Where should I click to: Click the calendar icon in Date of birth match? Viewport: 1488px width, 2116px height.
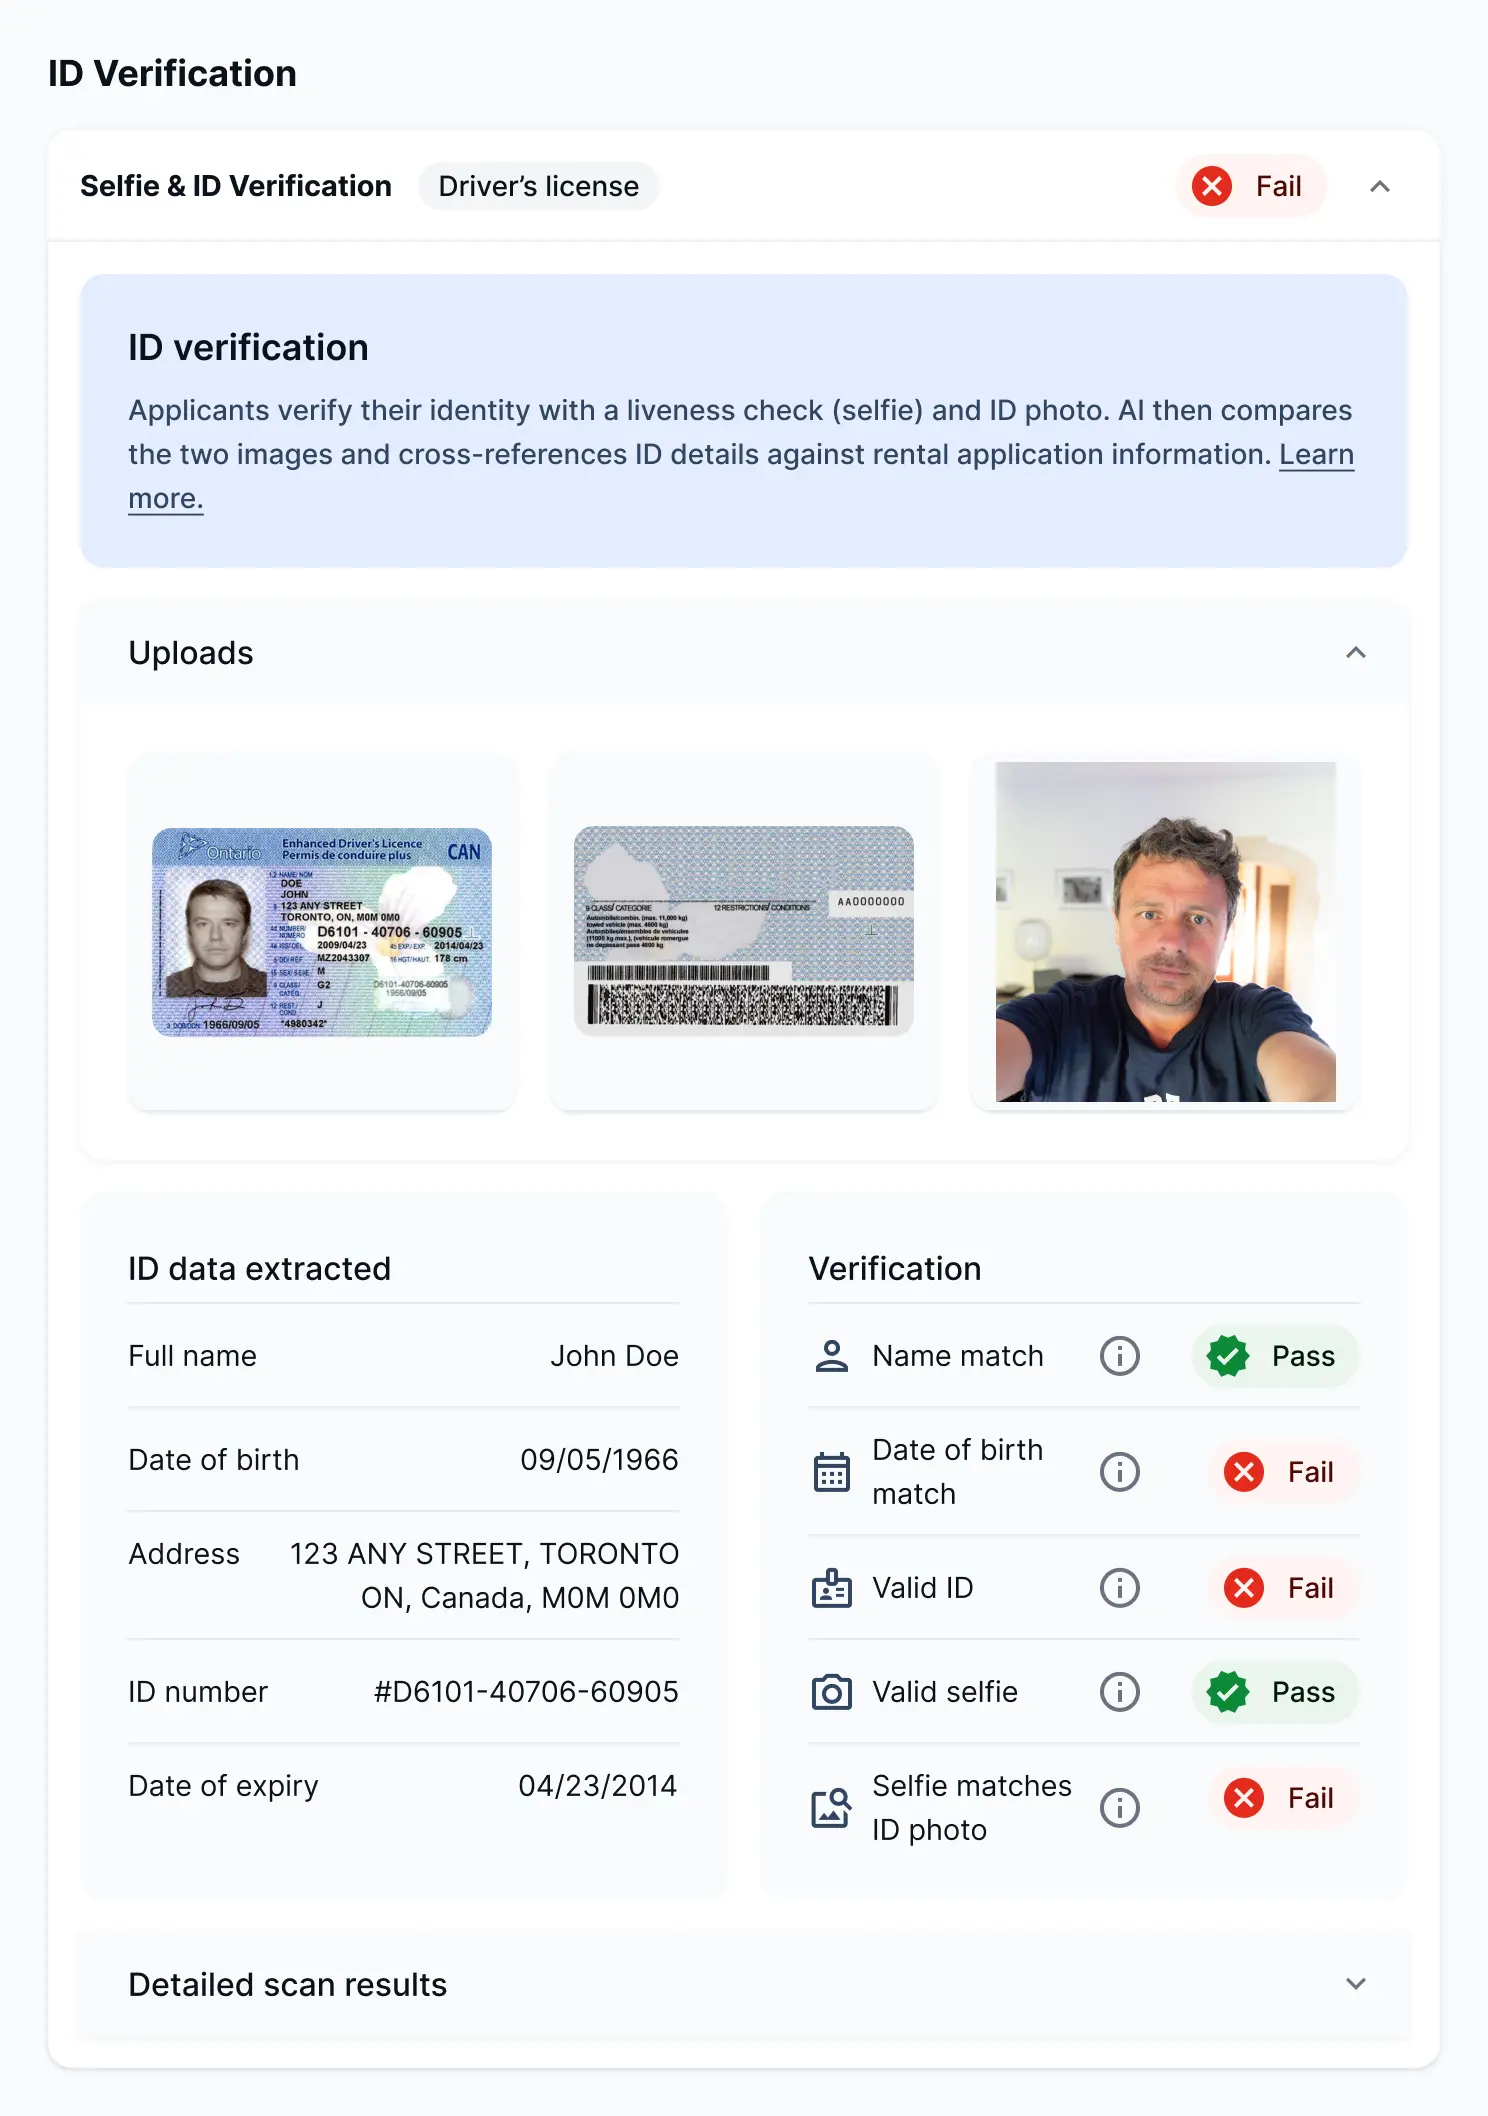tap(831, 1472)
